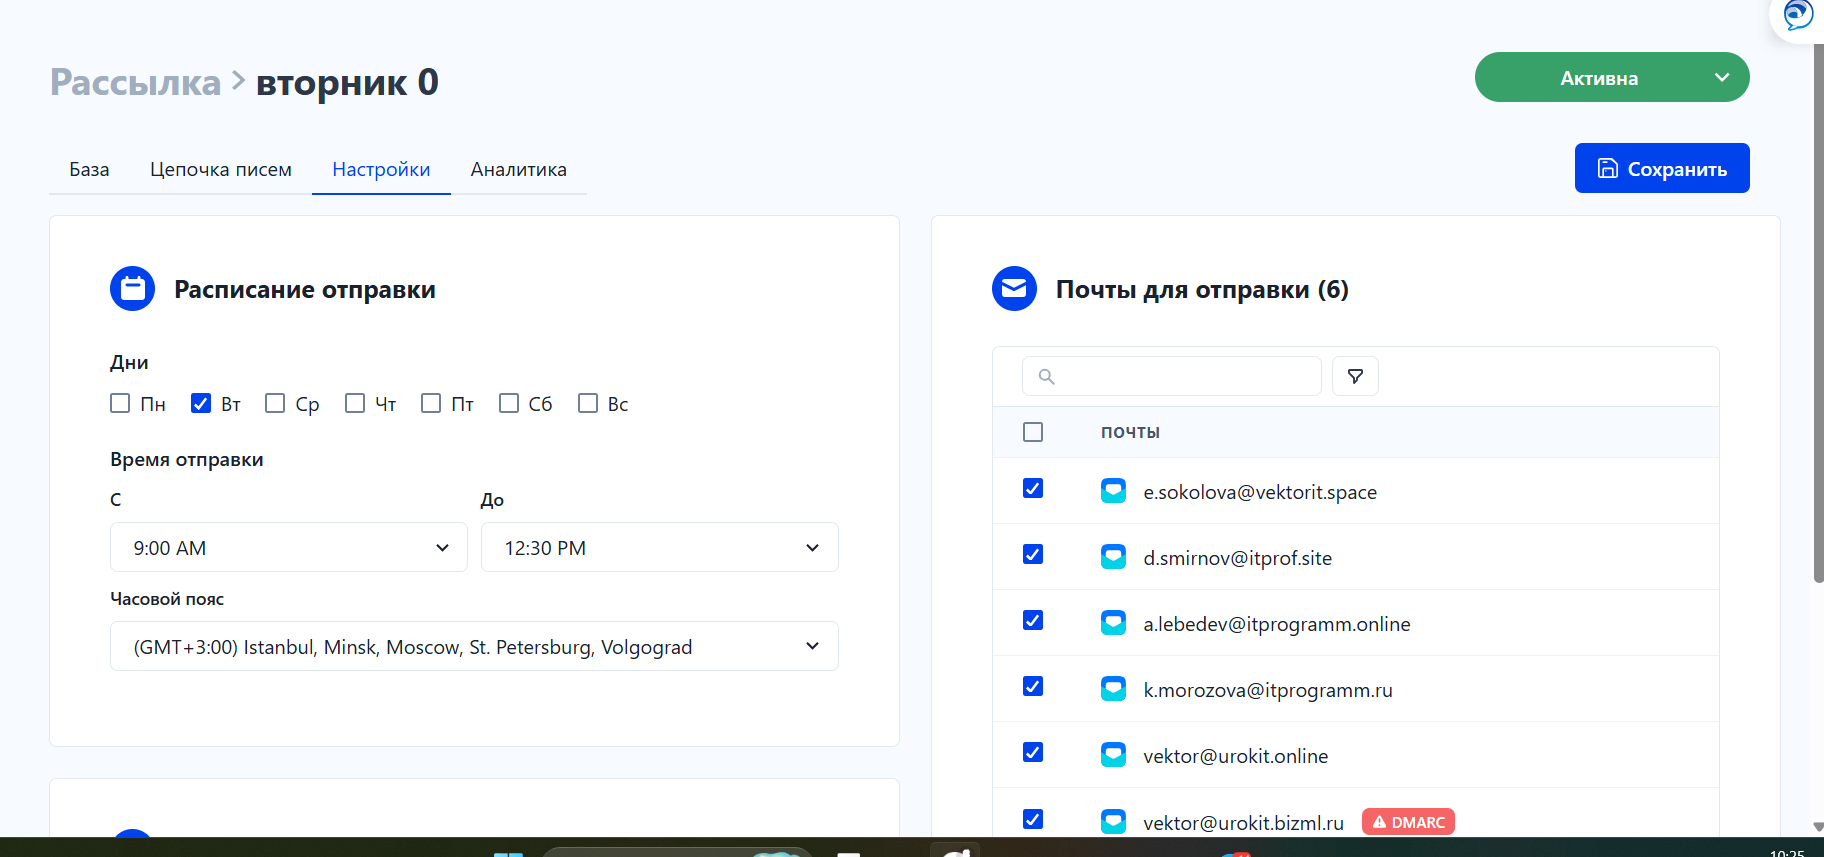Enable the Ср day checkbox
1824x857 pixels.
click(275, 403)
